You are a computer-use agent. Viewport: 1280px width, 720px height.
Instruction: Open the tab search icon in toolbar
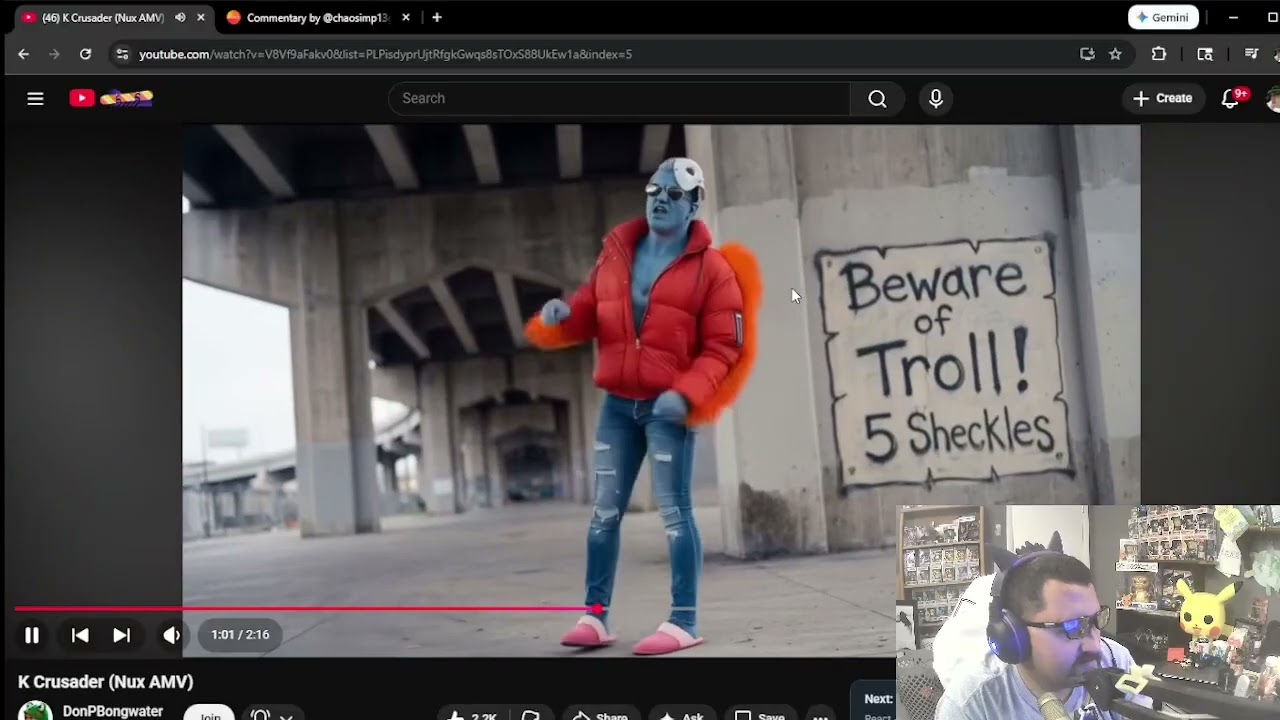coord(1205,54)
